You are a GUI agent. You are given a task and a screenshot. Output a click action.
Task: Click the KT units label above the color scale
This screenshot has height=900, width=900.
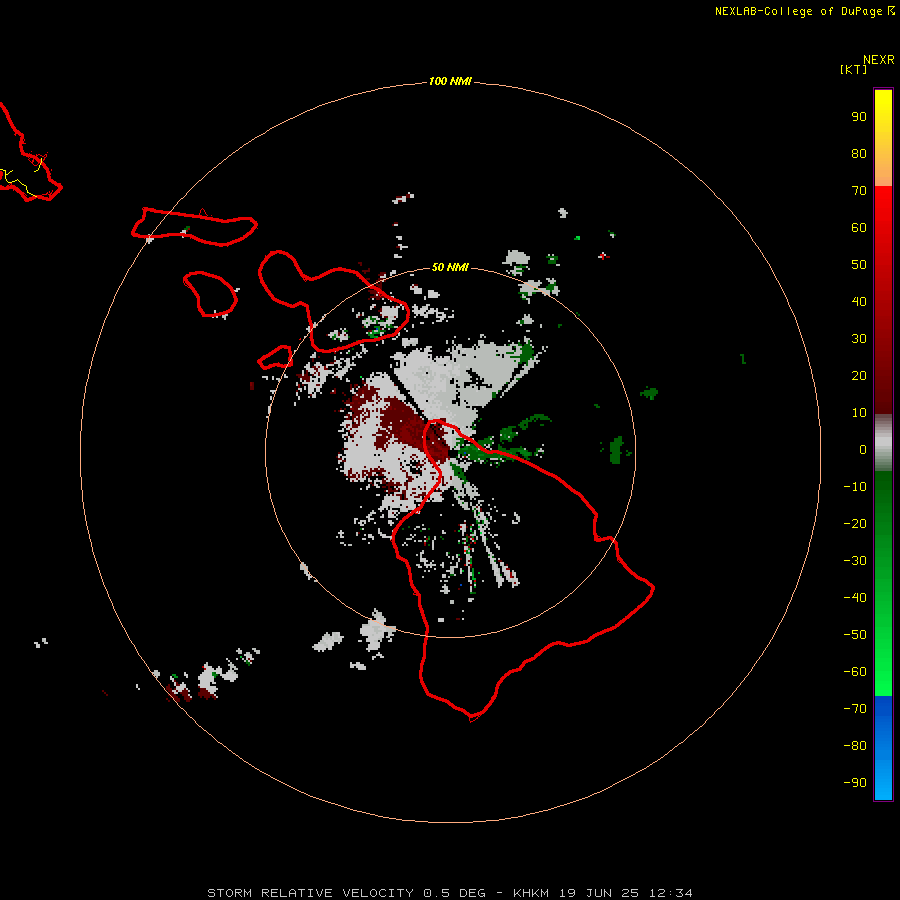point(854,69)
